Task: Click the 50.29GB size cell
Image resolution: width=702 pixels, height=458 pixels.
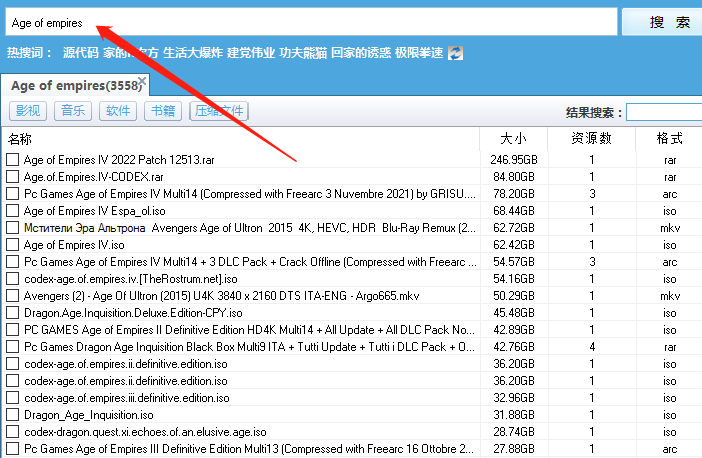Action: [x=514, y=296]
